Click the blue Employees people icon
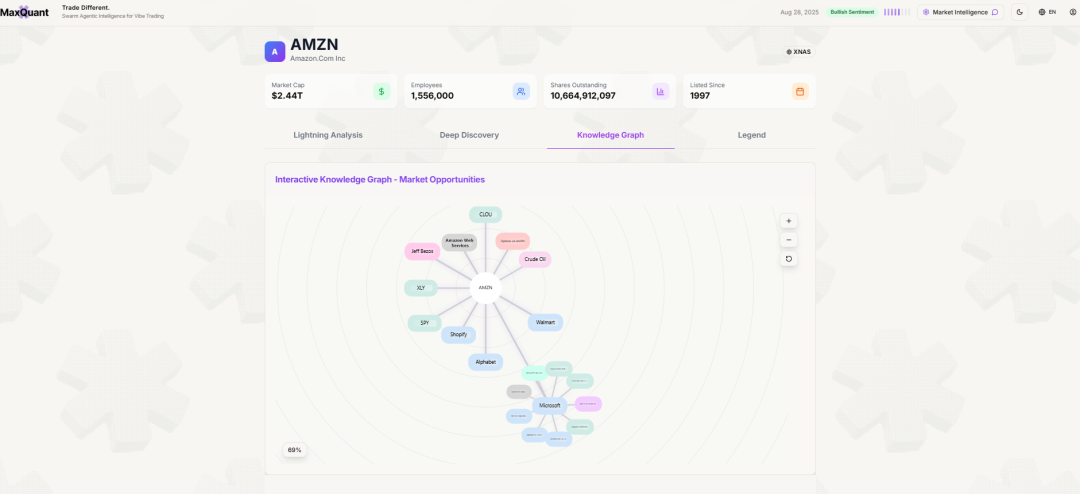This screenshot has width=1080, height=494. (x=521, y=91)
